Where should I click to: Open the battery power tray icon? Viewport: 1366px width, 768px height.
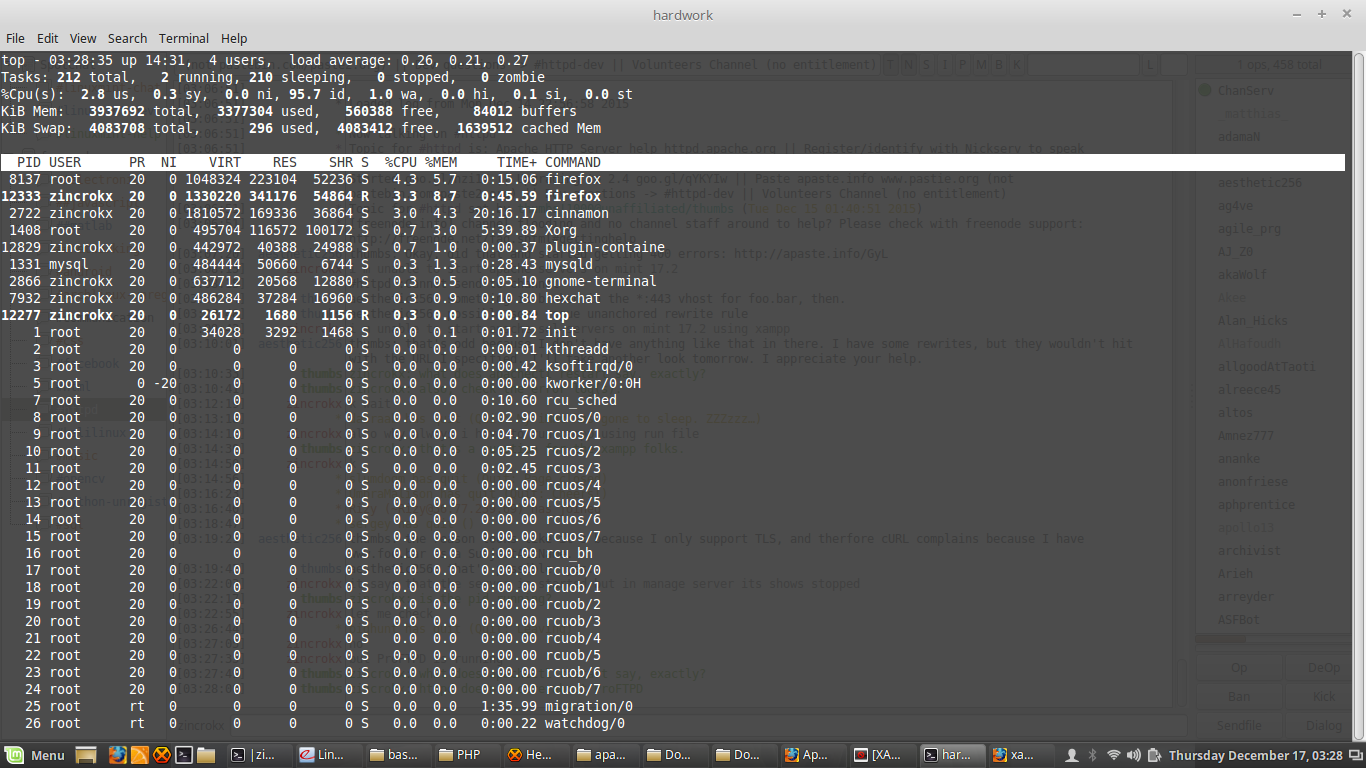tap(1155, 755)
